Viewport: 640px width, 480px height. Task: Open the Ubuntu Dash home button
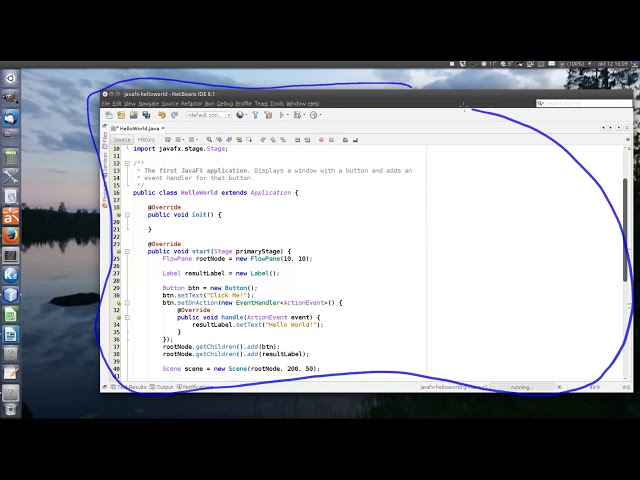[x=11, y=78]
